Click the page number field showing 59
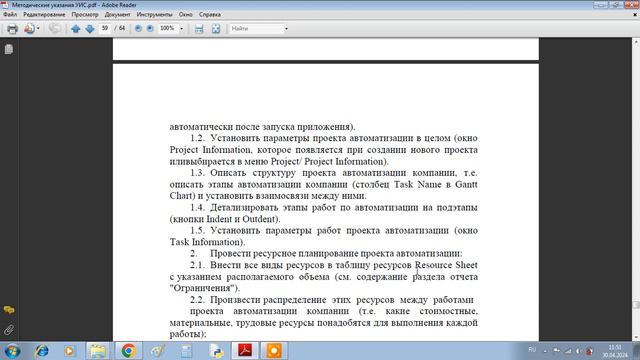640x360 pixels. (105, 28)
